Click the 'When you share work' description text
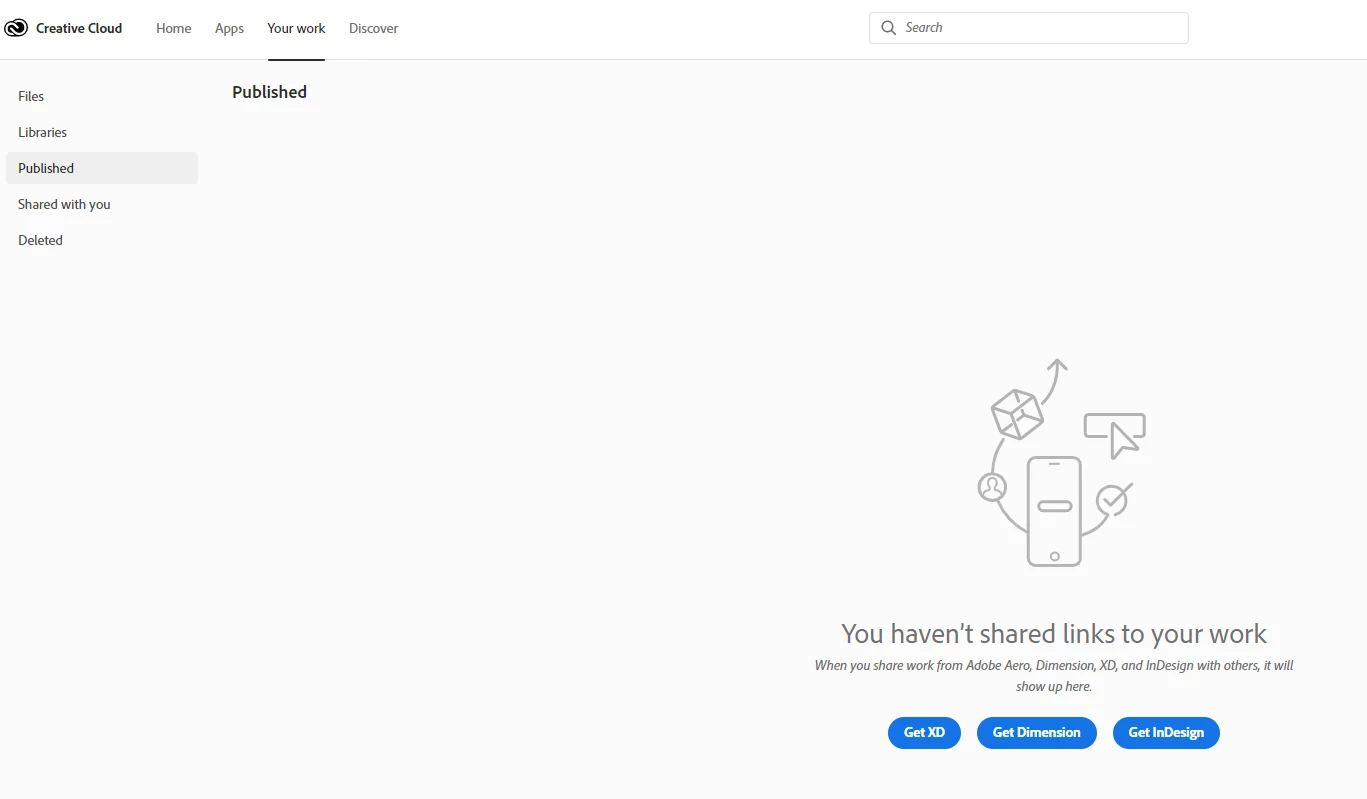The image size is (1367, 799). pos(1054,675)
